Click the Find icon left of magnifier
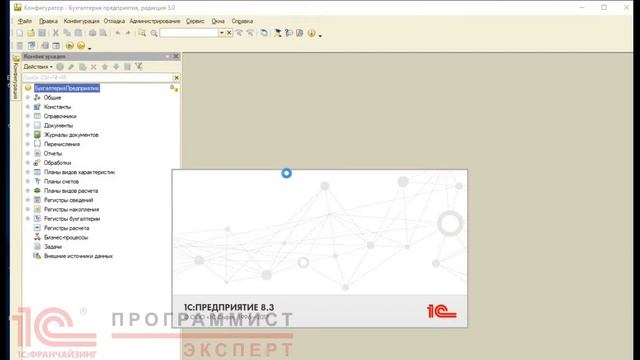Viewport: 640px width, 360px height. coord(142,33)
